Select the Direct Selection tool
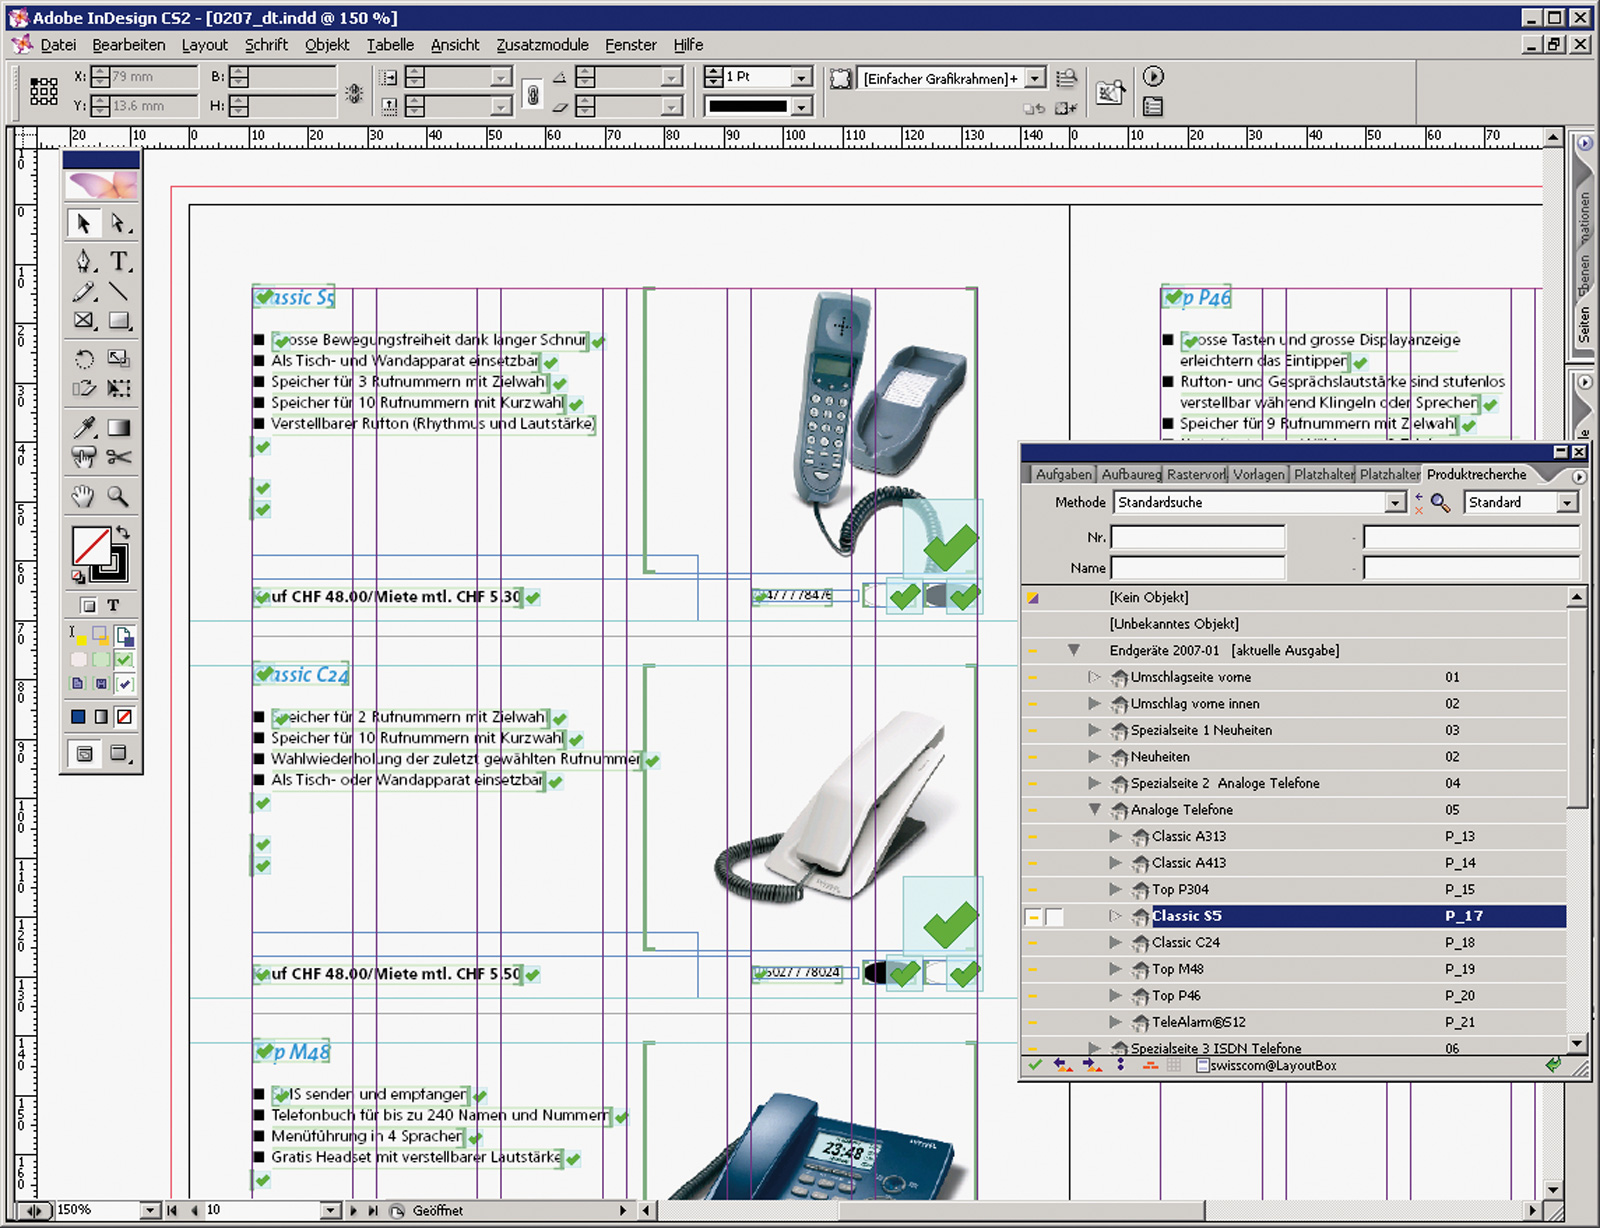1600x1228 pixels. 119,223
